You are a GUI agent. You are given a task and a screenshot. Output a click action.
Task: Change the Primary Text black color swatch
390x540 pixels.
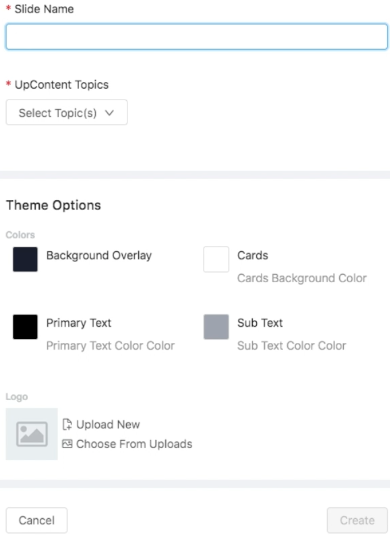[x=25, y=326]
